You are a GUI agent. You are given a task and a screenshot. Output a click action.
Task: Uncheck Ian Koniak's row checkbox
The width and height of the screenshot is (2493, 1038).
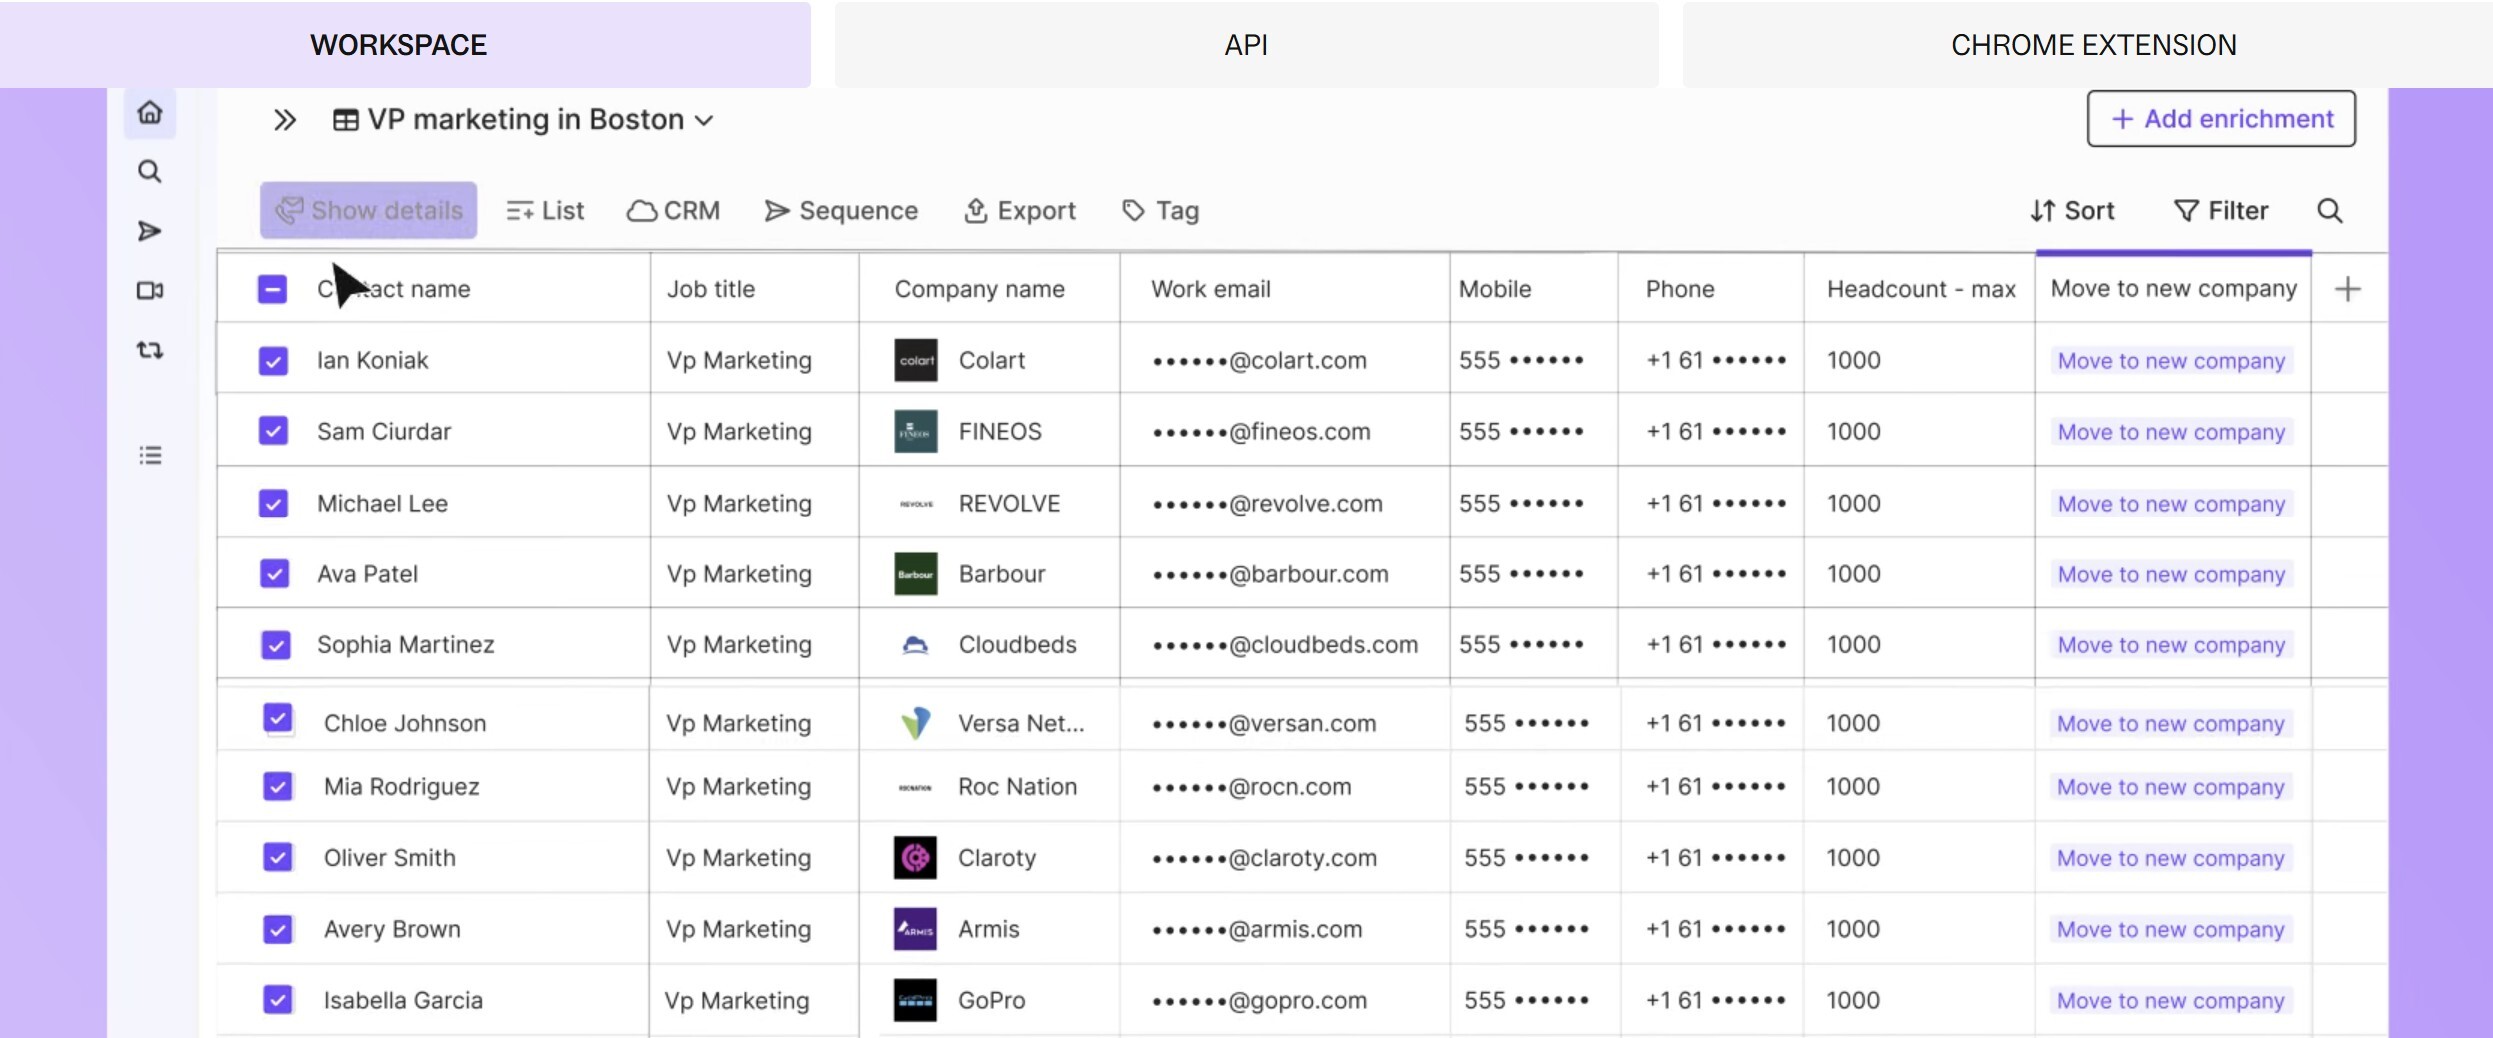point(273,360)
